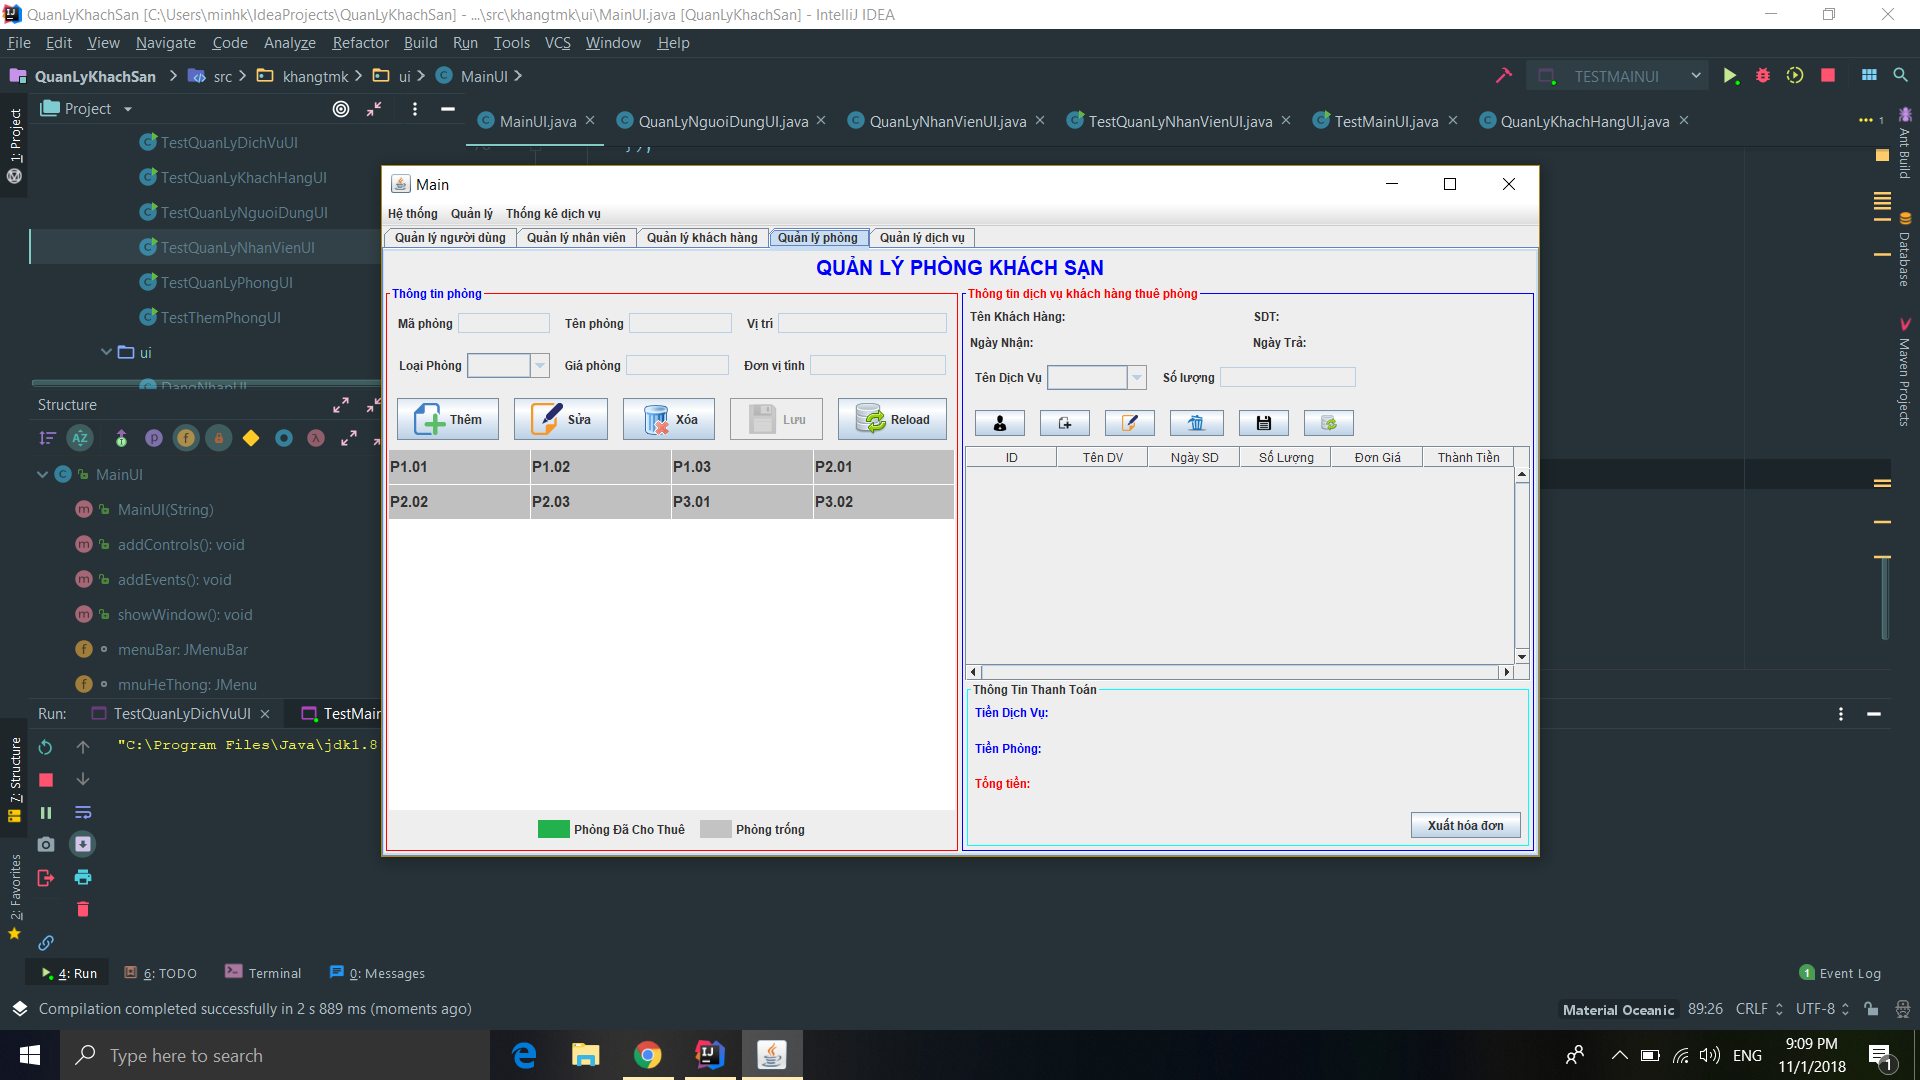The image size is (1920, 1080).
Task: Click the add-service document plus icon
Action: pyautogui.click(x=1064, y=423)
